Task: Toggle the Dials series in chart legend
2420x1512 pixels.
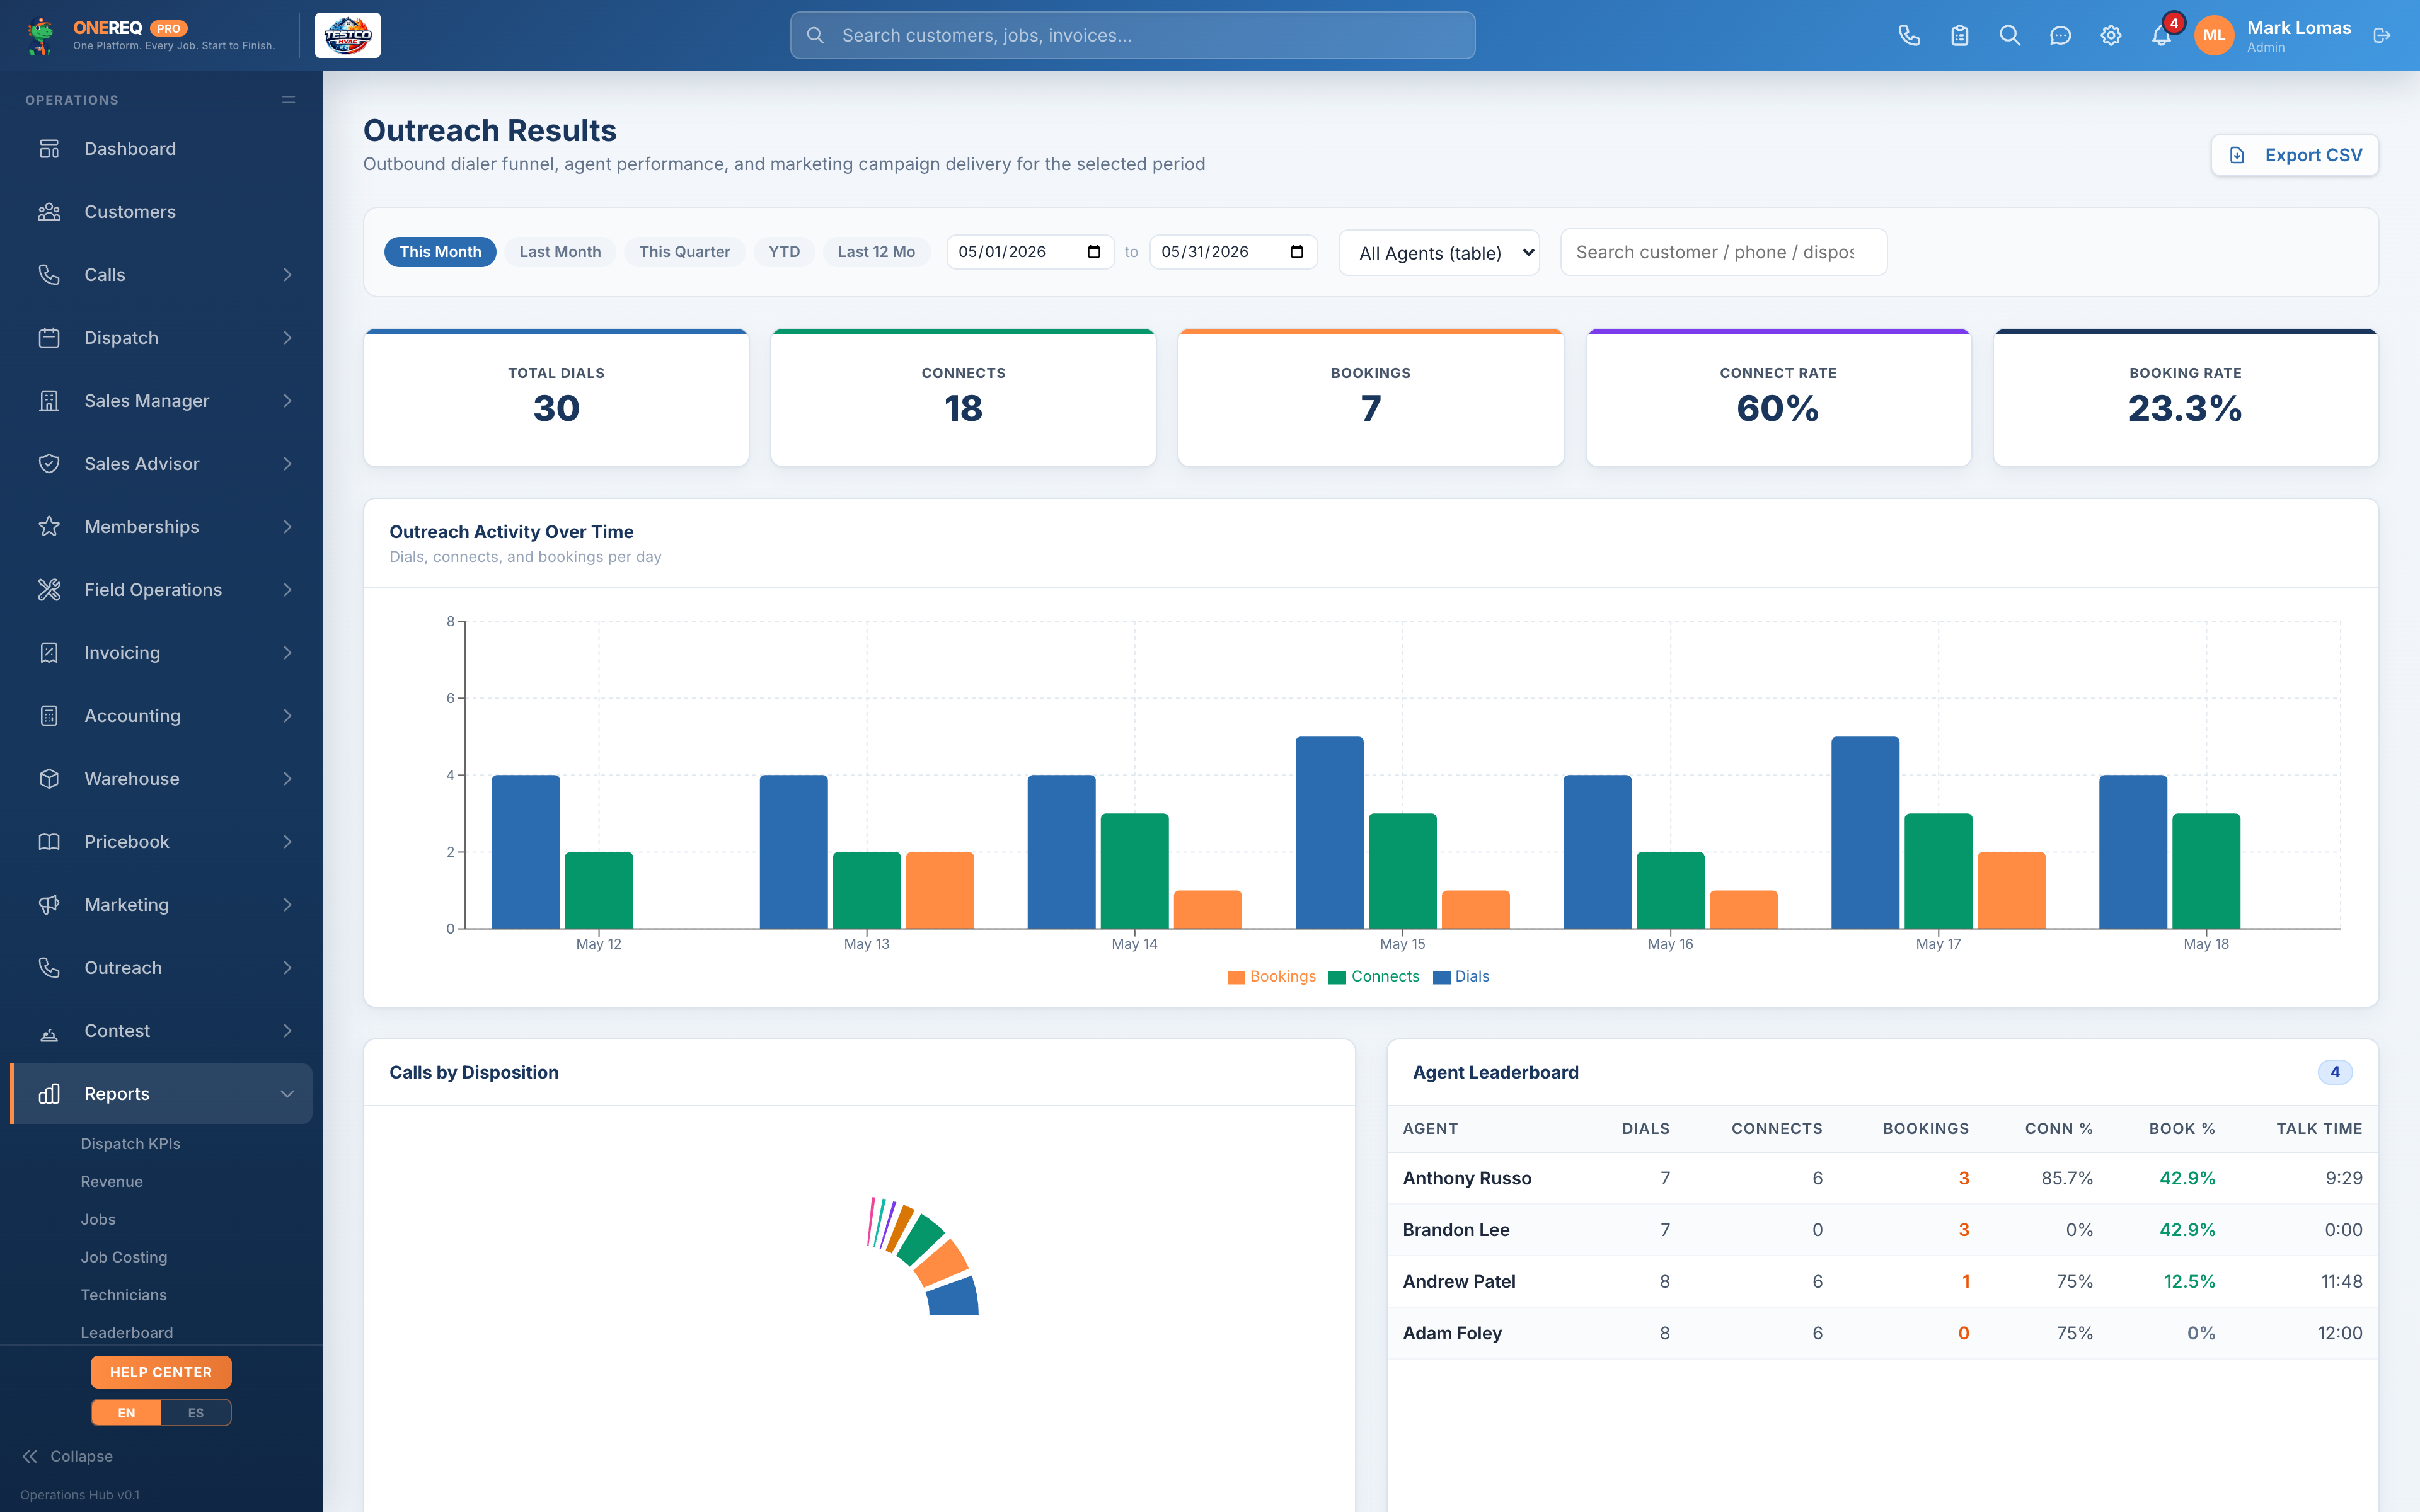Action: [1461, 977]
